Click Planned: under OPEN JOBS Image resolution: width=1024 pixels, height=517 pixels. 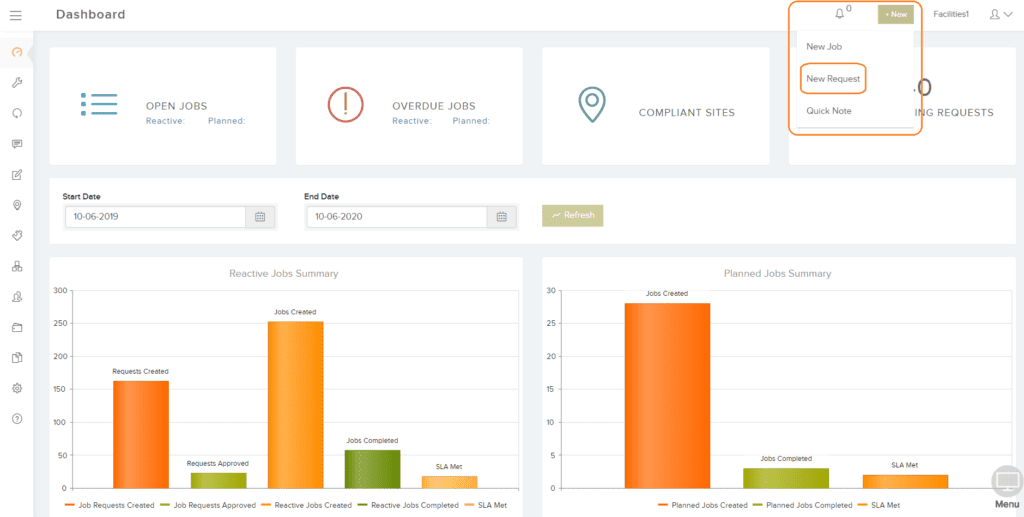pyautogui.click(x=227, y=121)
